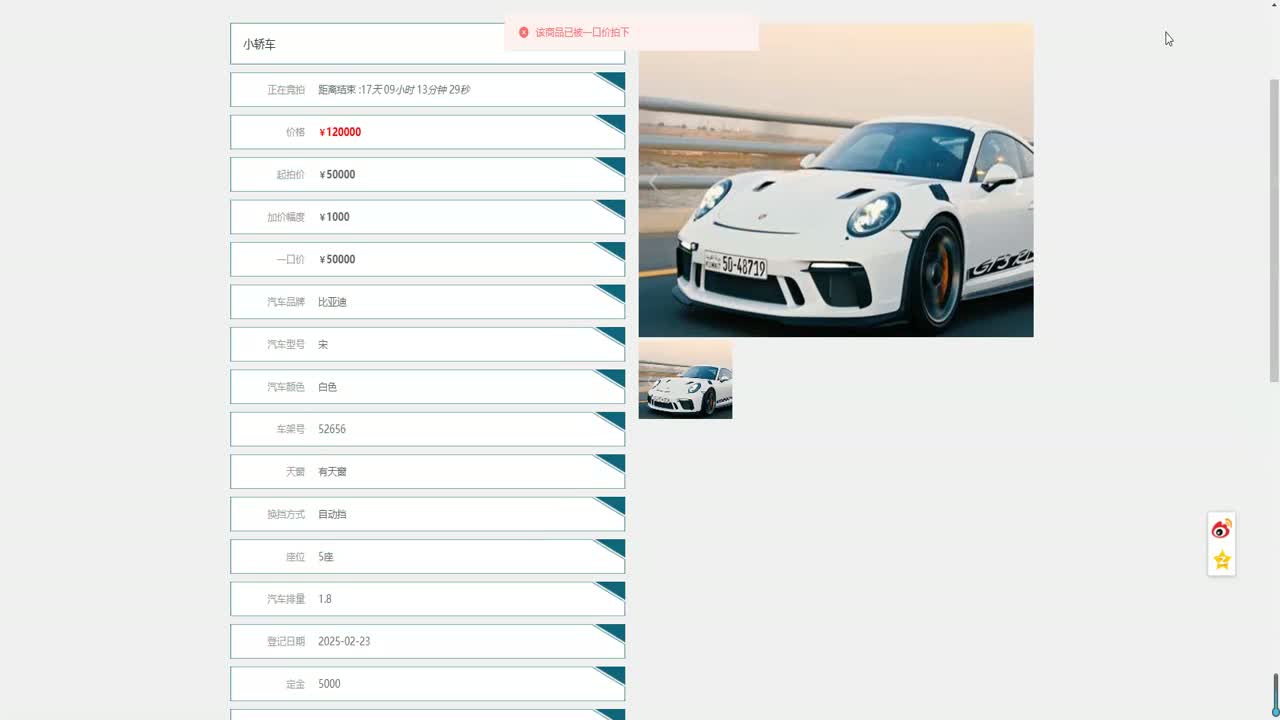Click the red price ¥120000
Image resolution: width=1280 pixels, height=720 pixels.
point(340,132)
